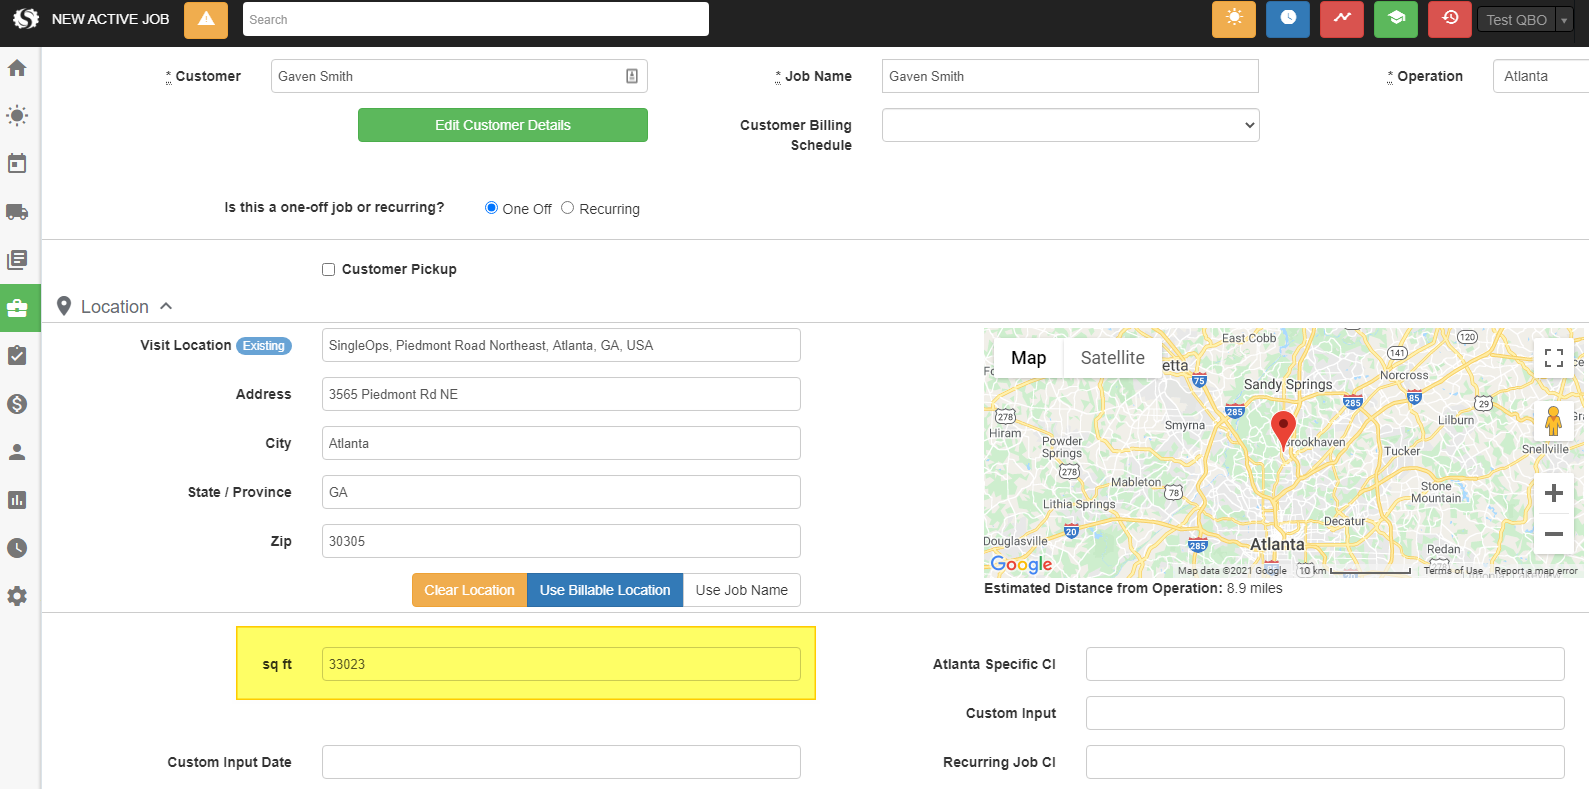The height and width of the screenshot is (789, 1589).
Task: Open the Operation Atlanta selector
Action: (x=1540, y=76)
